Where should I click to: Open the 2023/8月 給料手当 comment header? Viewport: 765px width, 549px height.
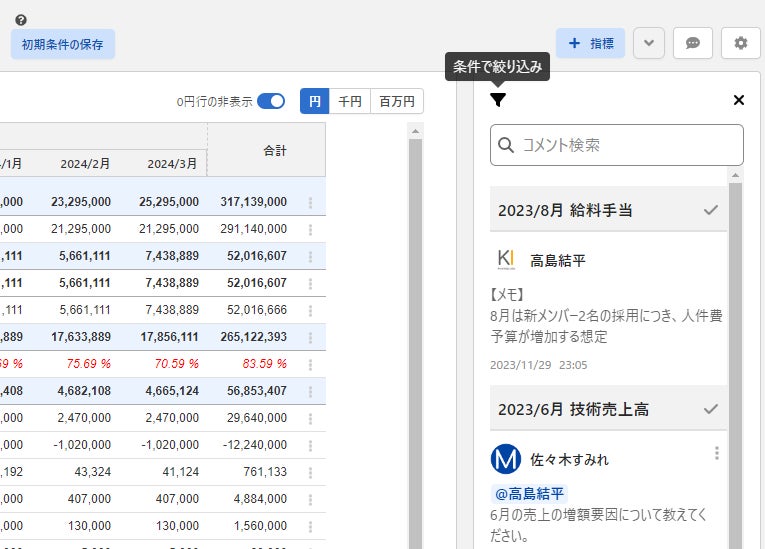(x=608, y=210)
